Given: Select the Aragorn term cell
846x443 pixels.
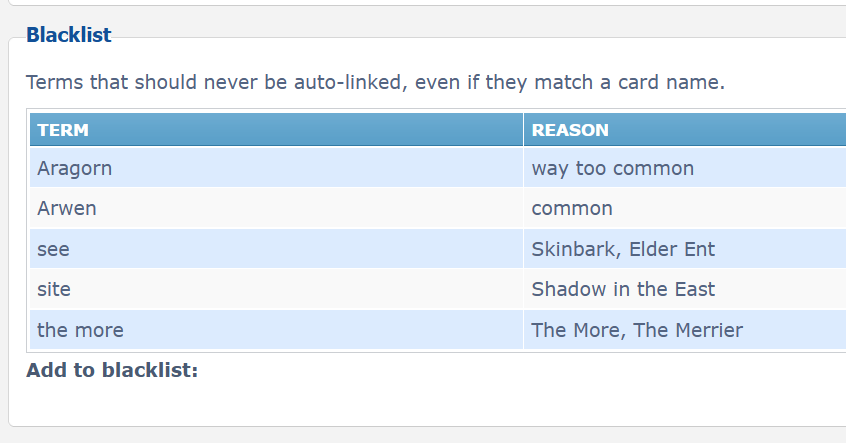Looking at the screenshot, I should click(75, 168).
